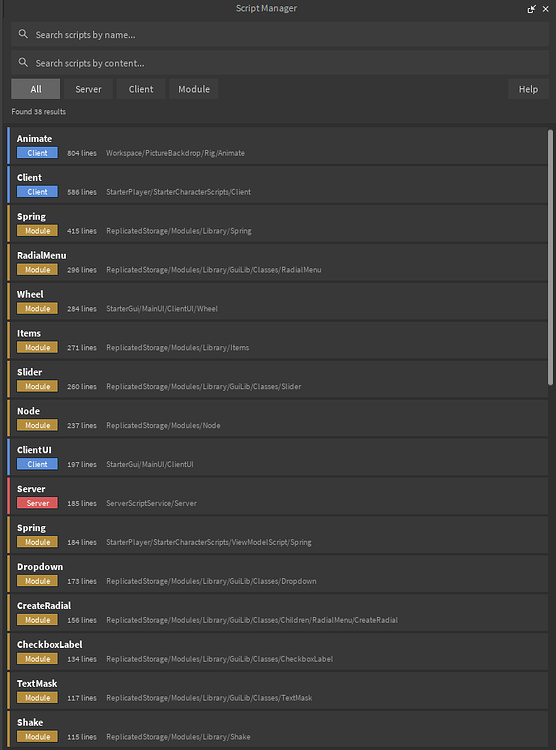Click the StarterCharacterScripts/Client path
This screenshot has height=750, width=556.
[178, 192]
